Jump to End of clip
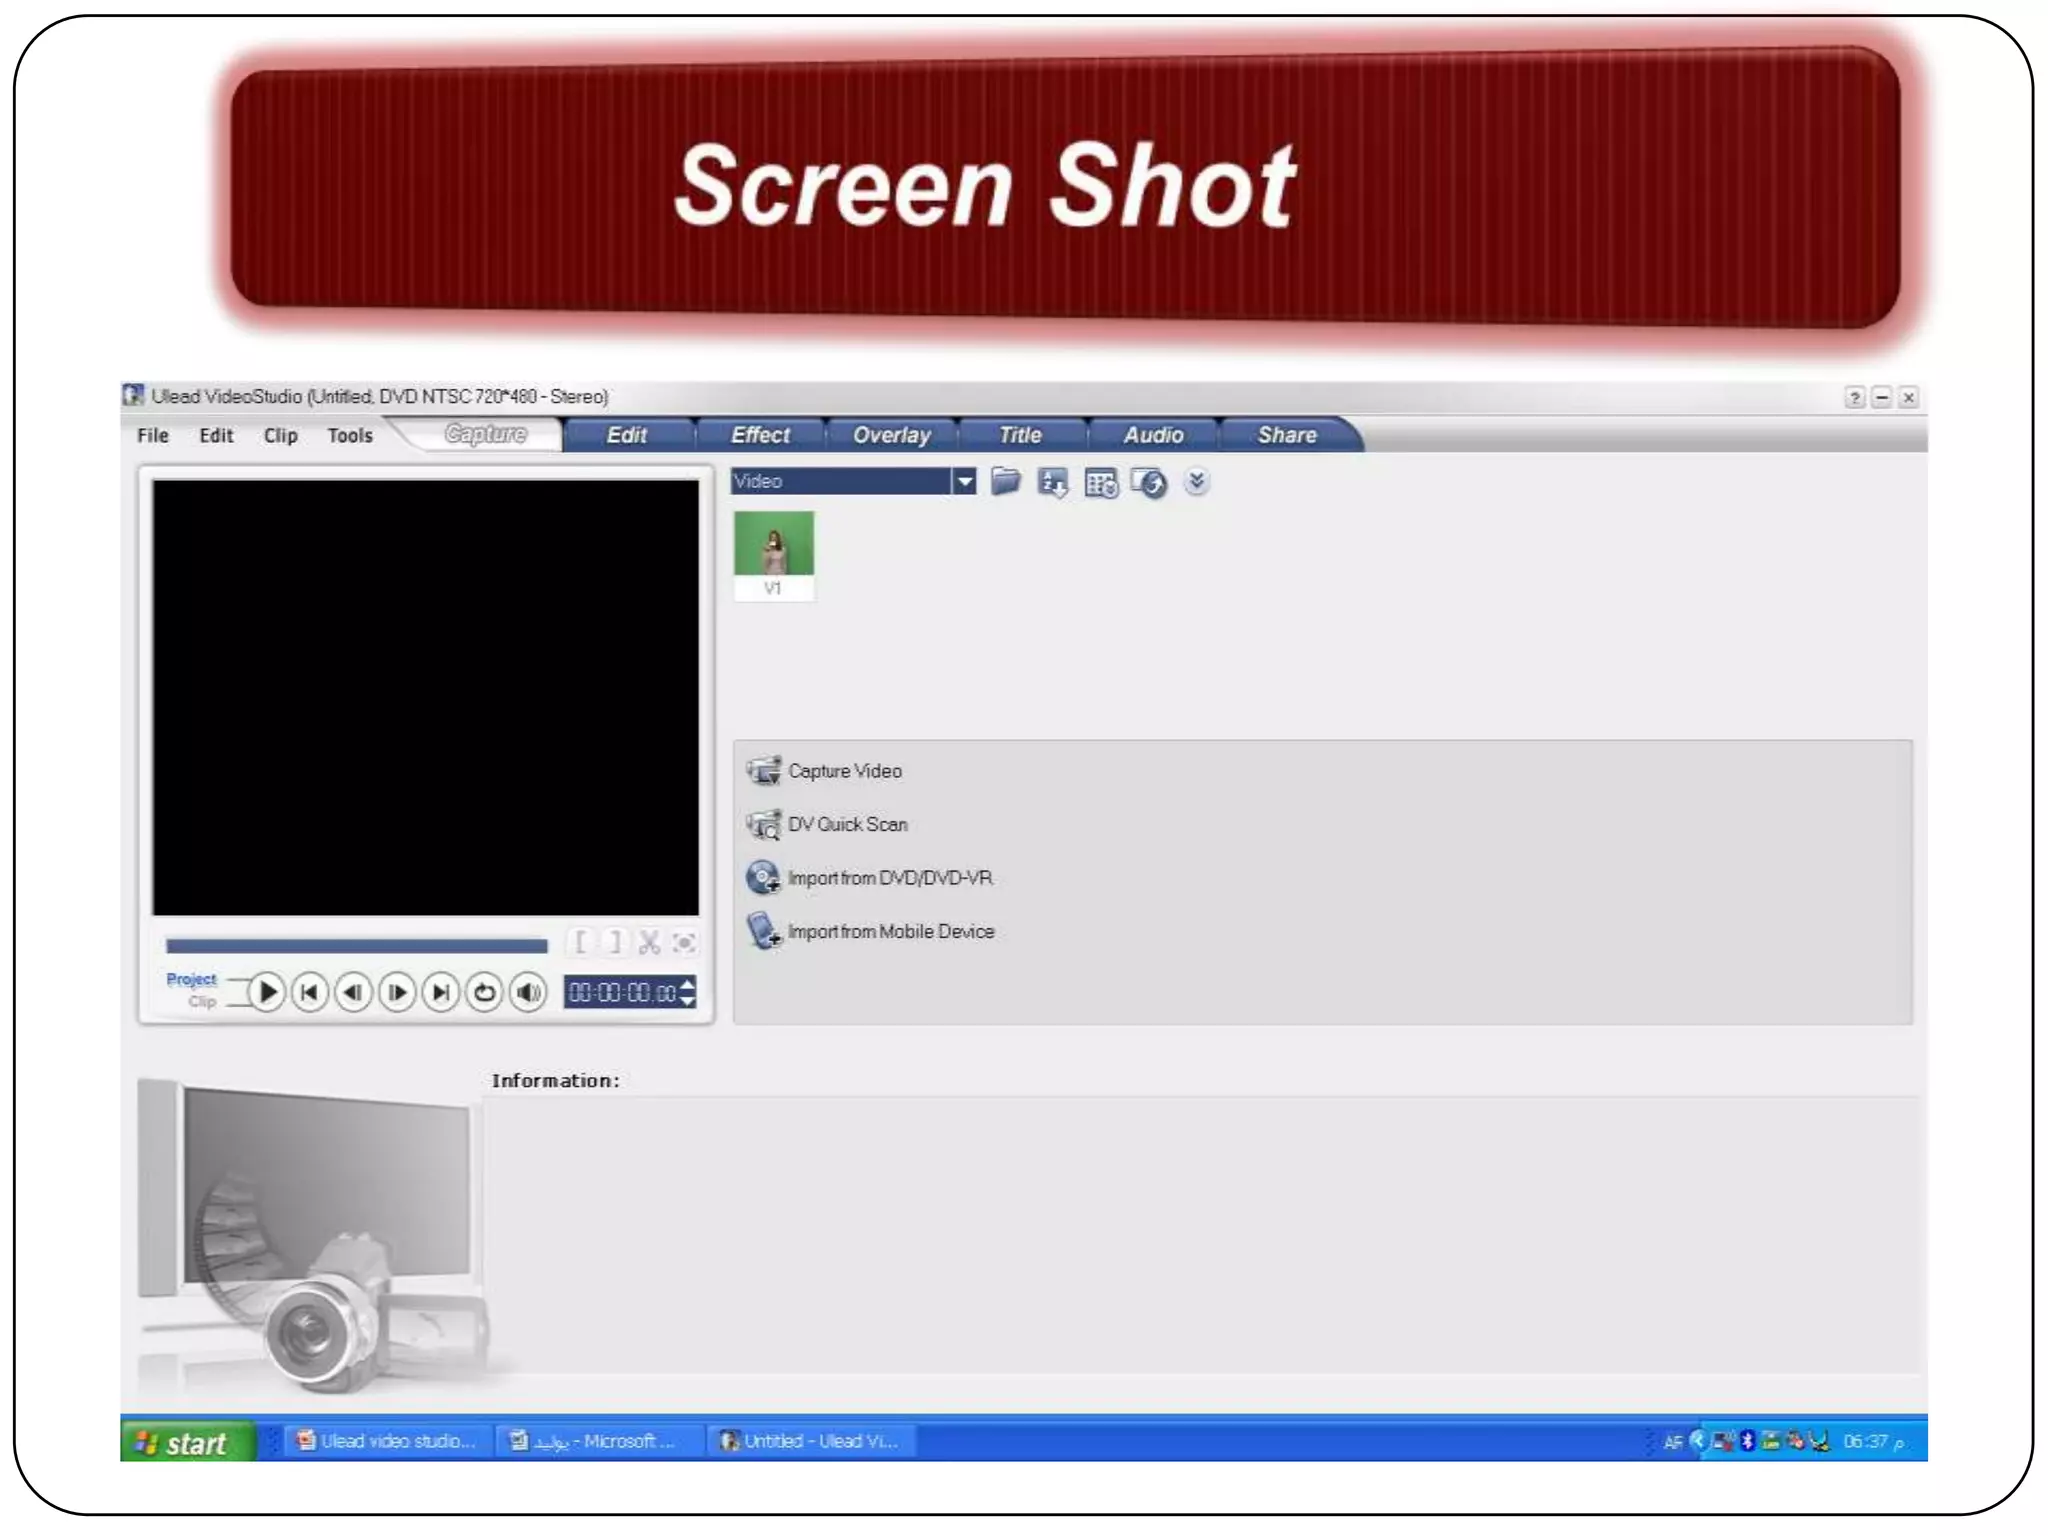 441,992
